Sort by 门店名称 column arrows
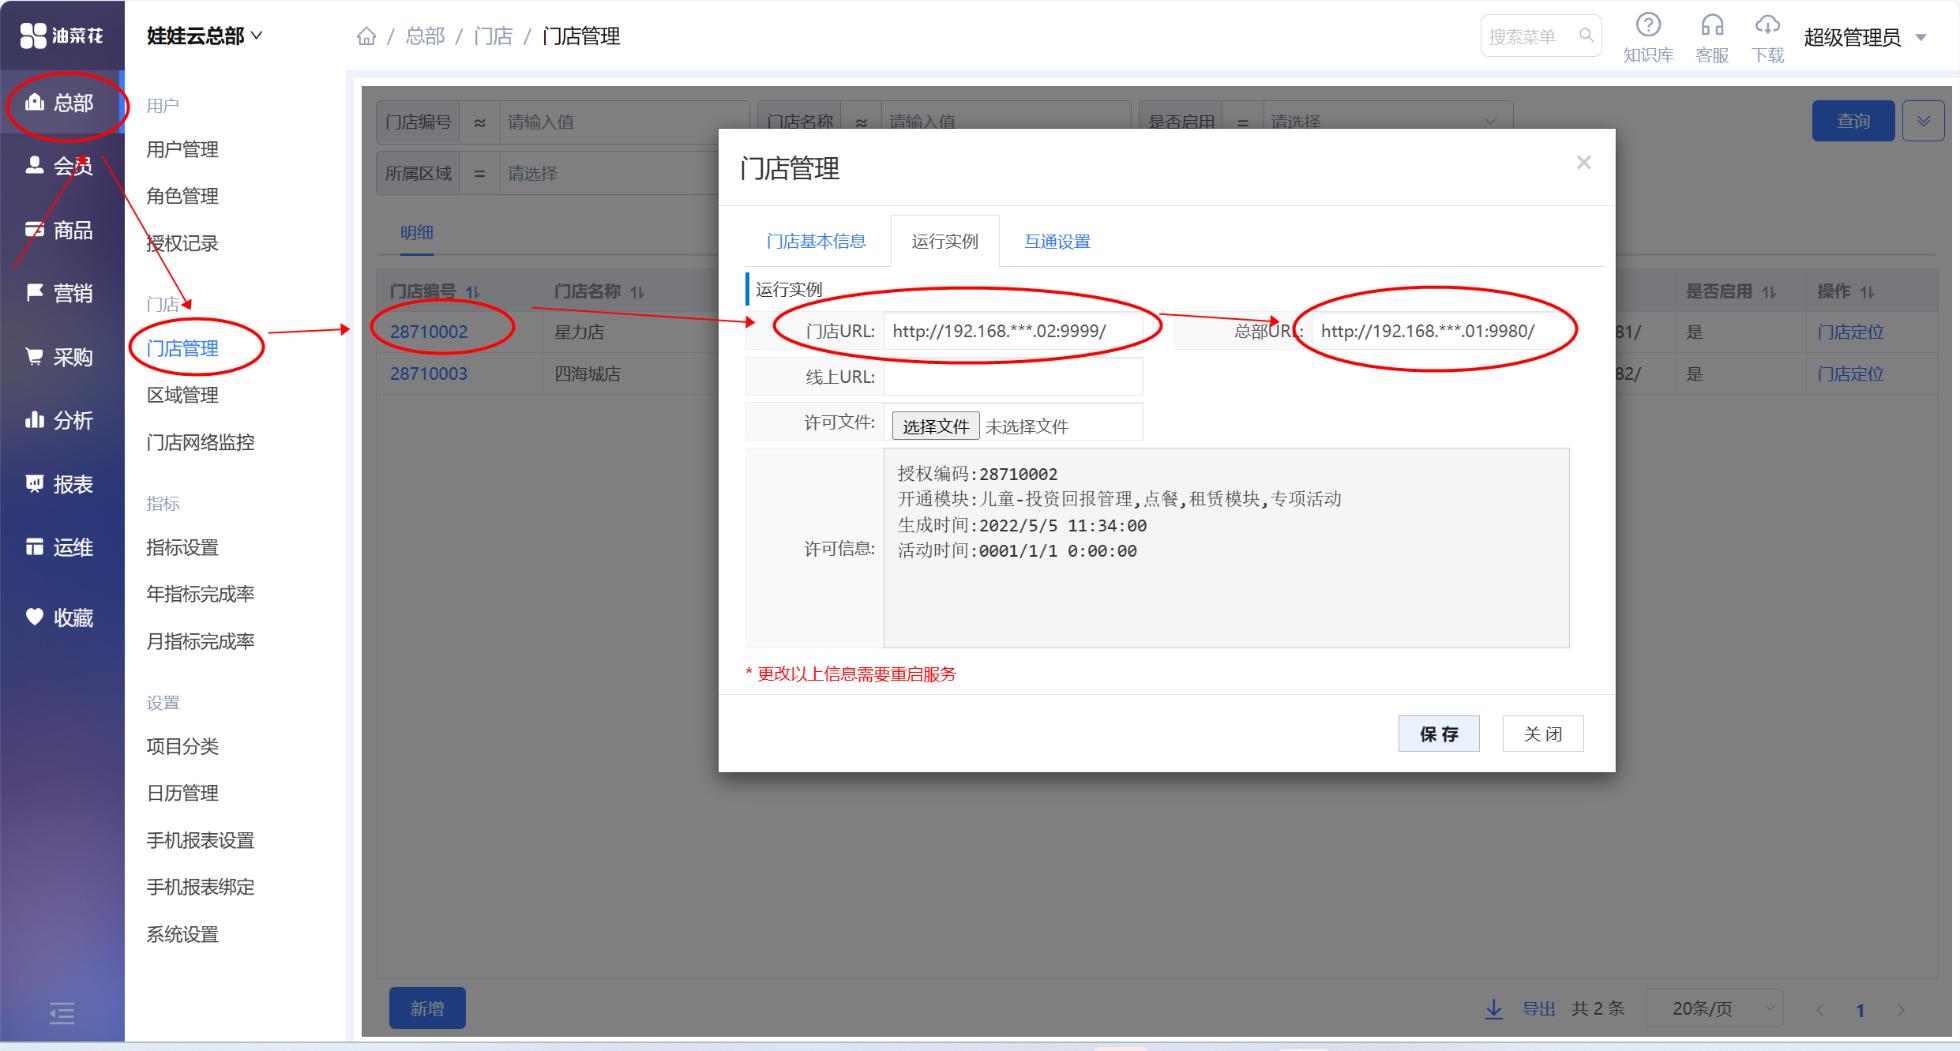 (x=637, y=292)
